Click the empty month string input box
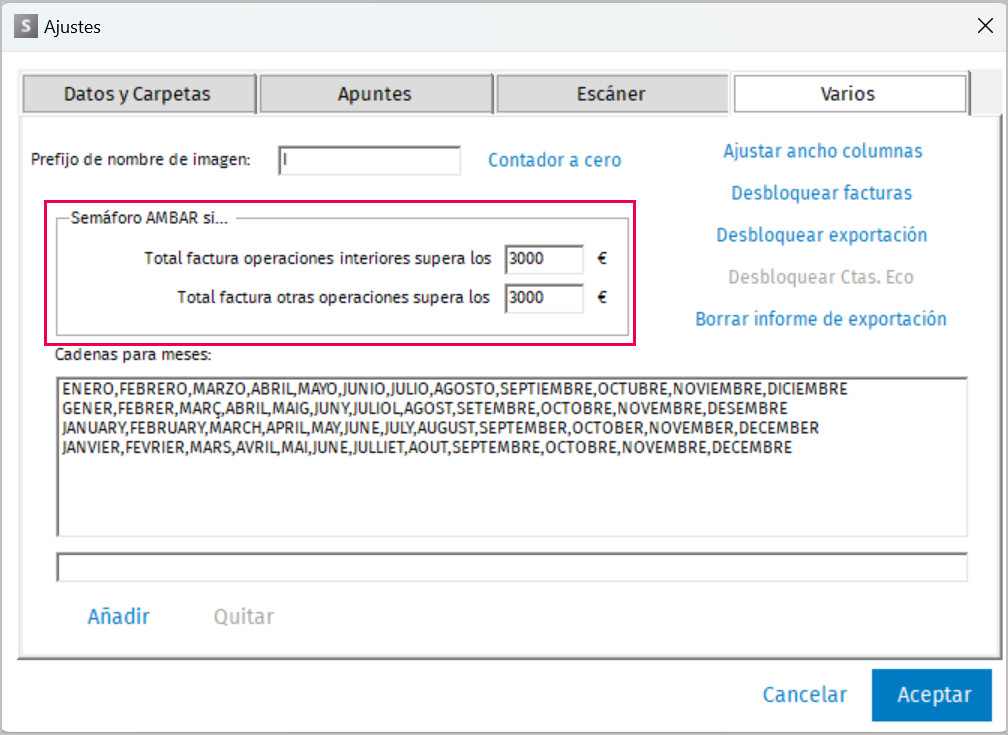 [512, 567]
